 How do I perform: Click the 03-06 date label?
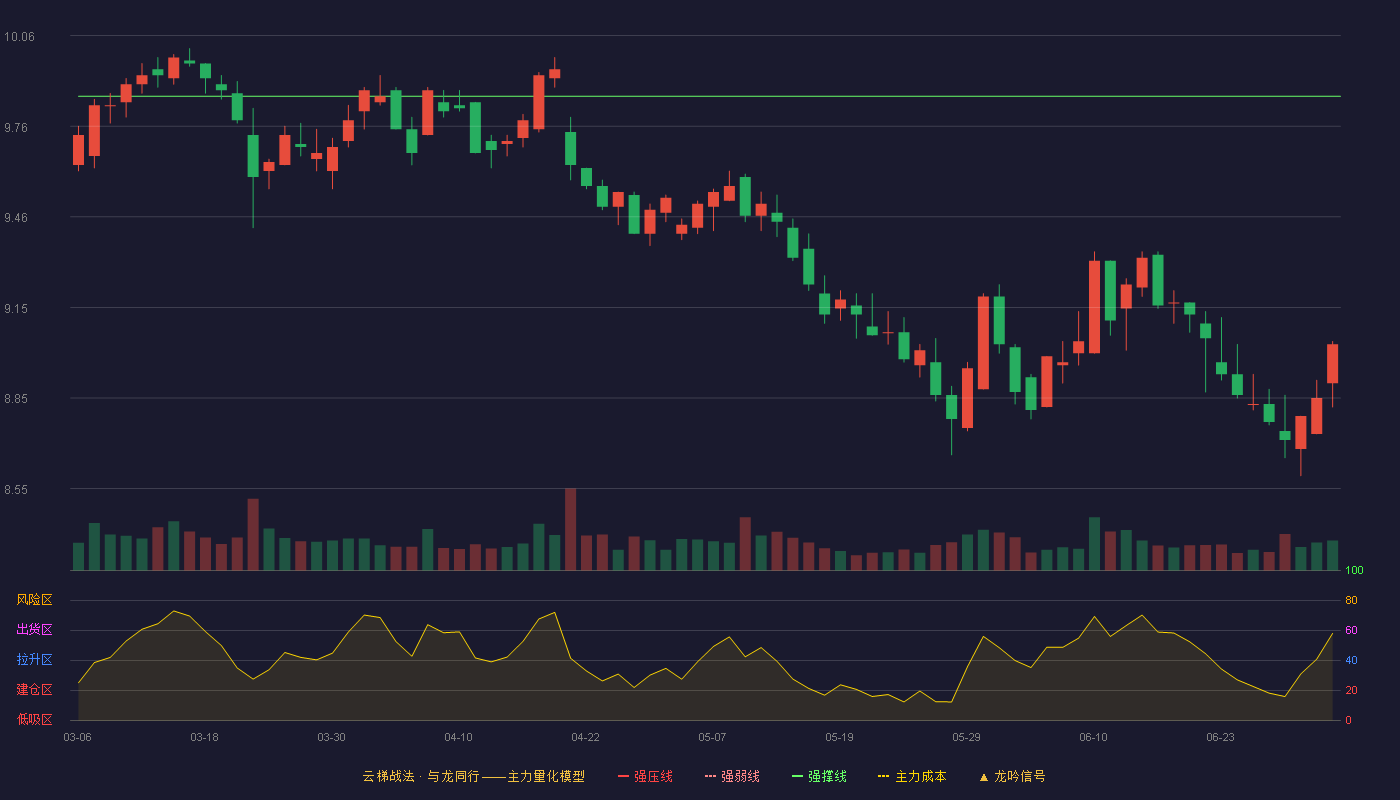click(x=78, y=737)
